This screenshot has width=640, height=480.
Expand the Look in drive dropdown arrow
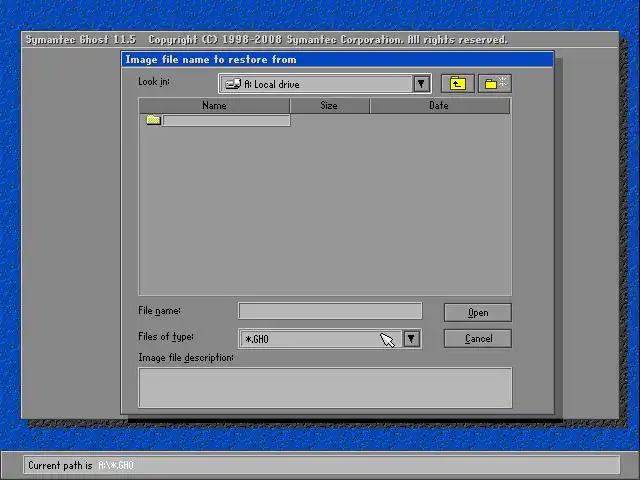click(421, 84)
